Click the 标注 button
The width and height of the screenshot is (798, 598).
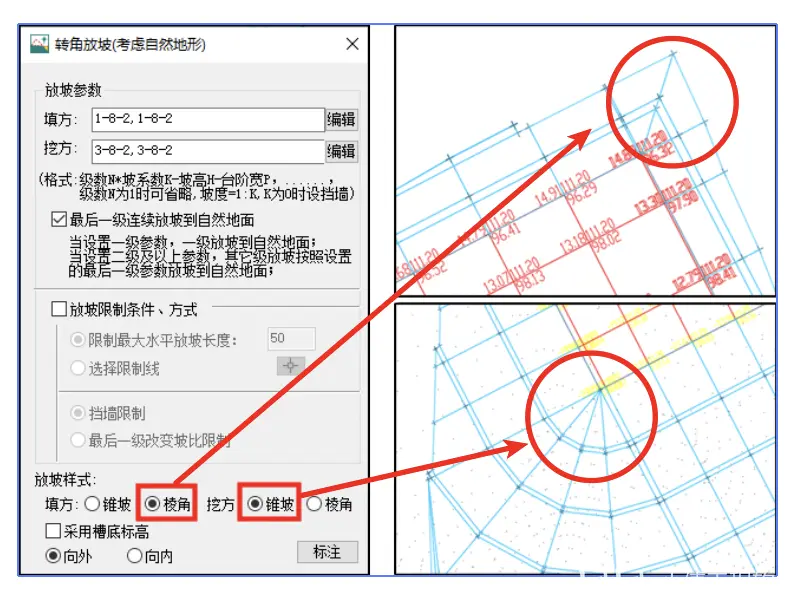(x=327, y=552)
